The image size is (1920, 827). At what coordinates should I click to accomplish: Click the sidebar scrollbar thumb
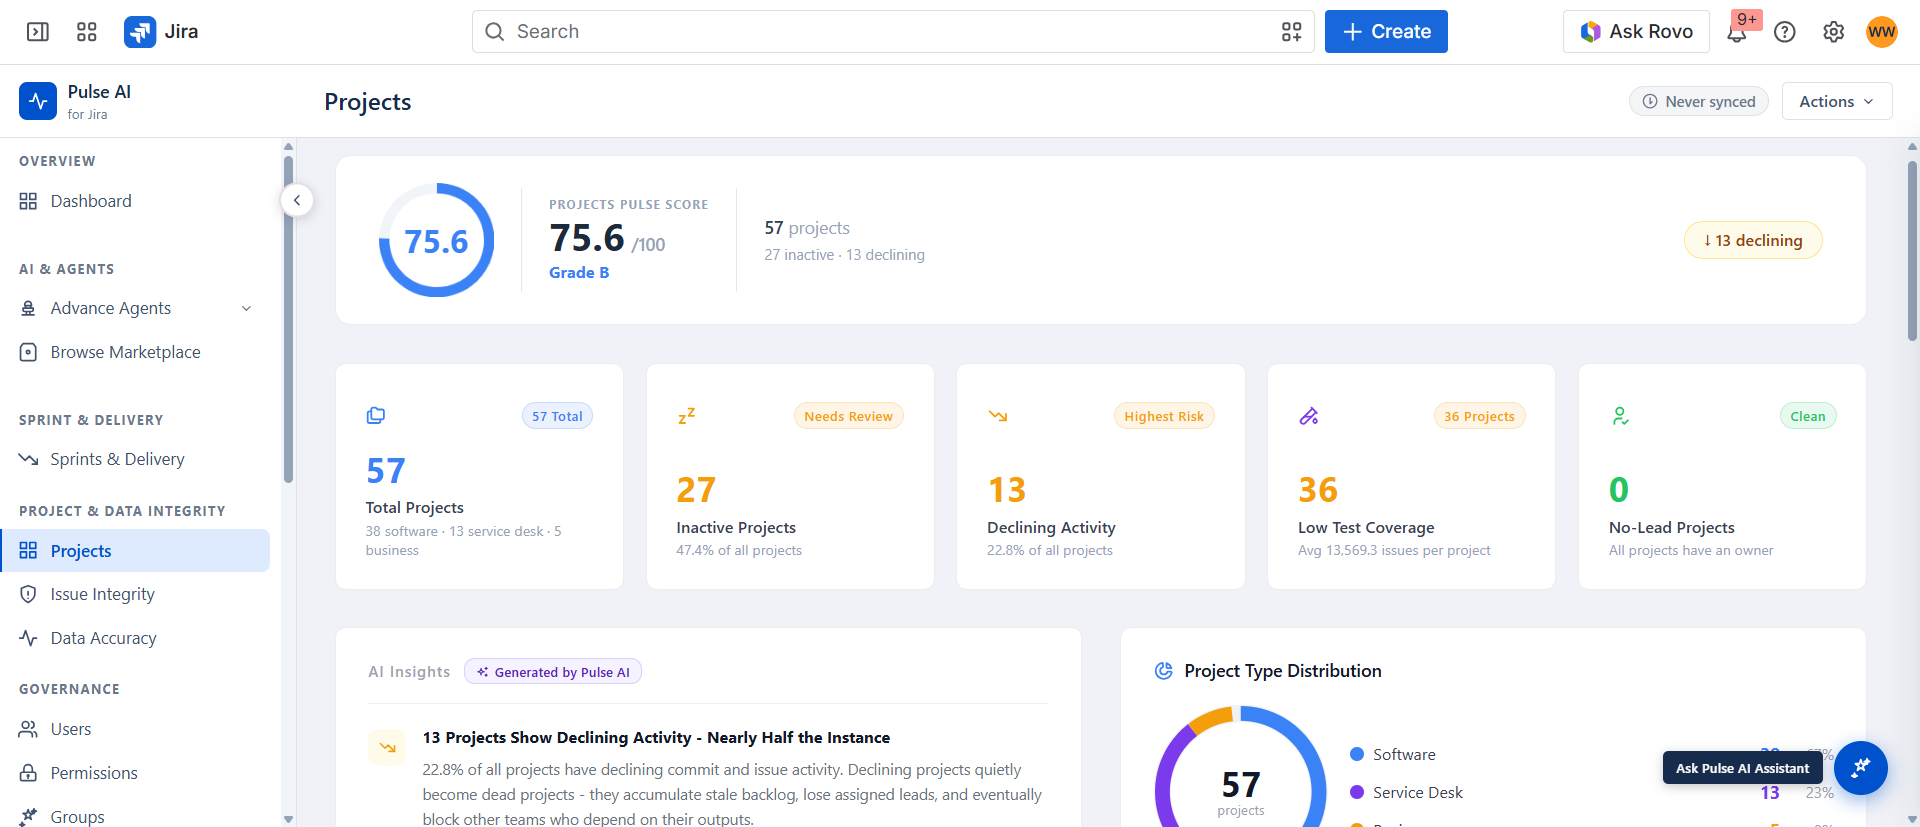(288, 319)
